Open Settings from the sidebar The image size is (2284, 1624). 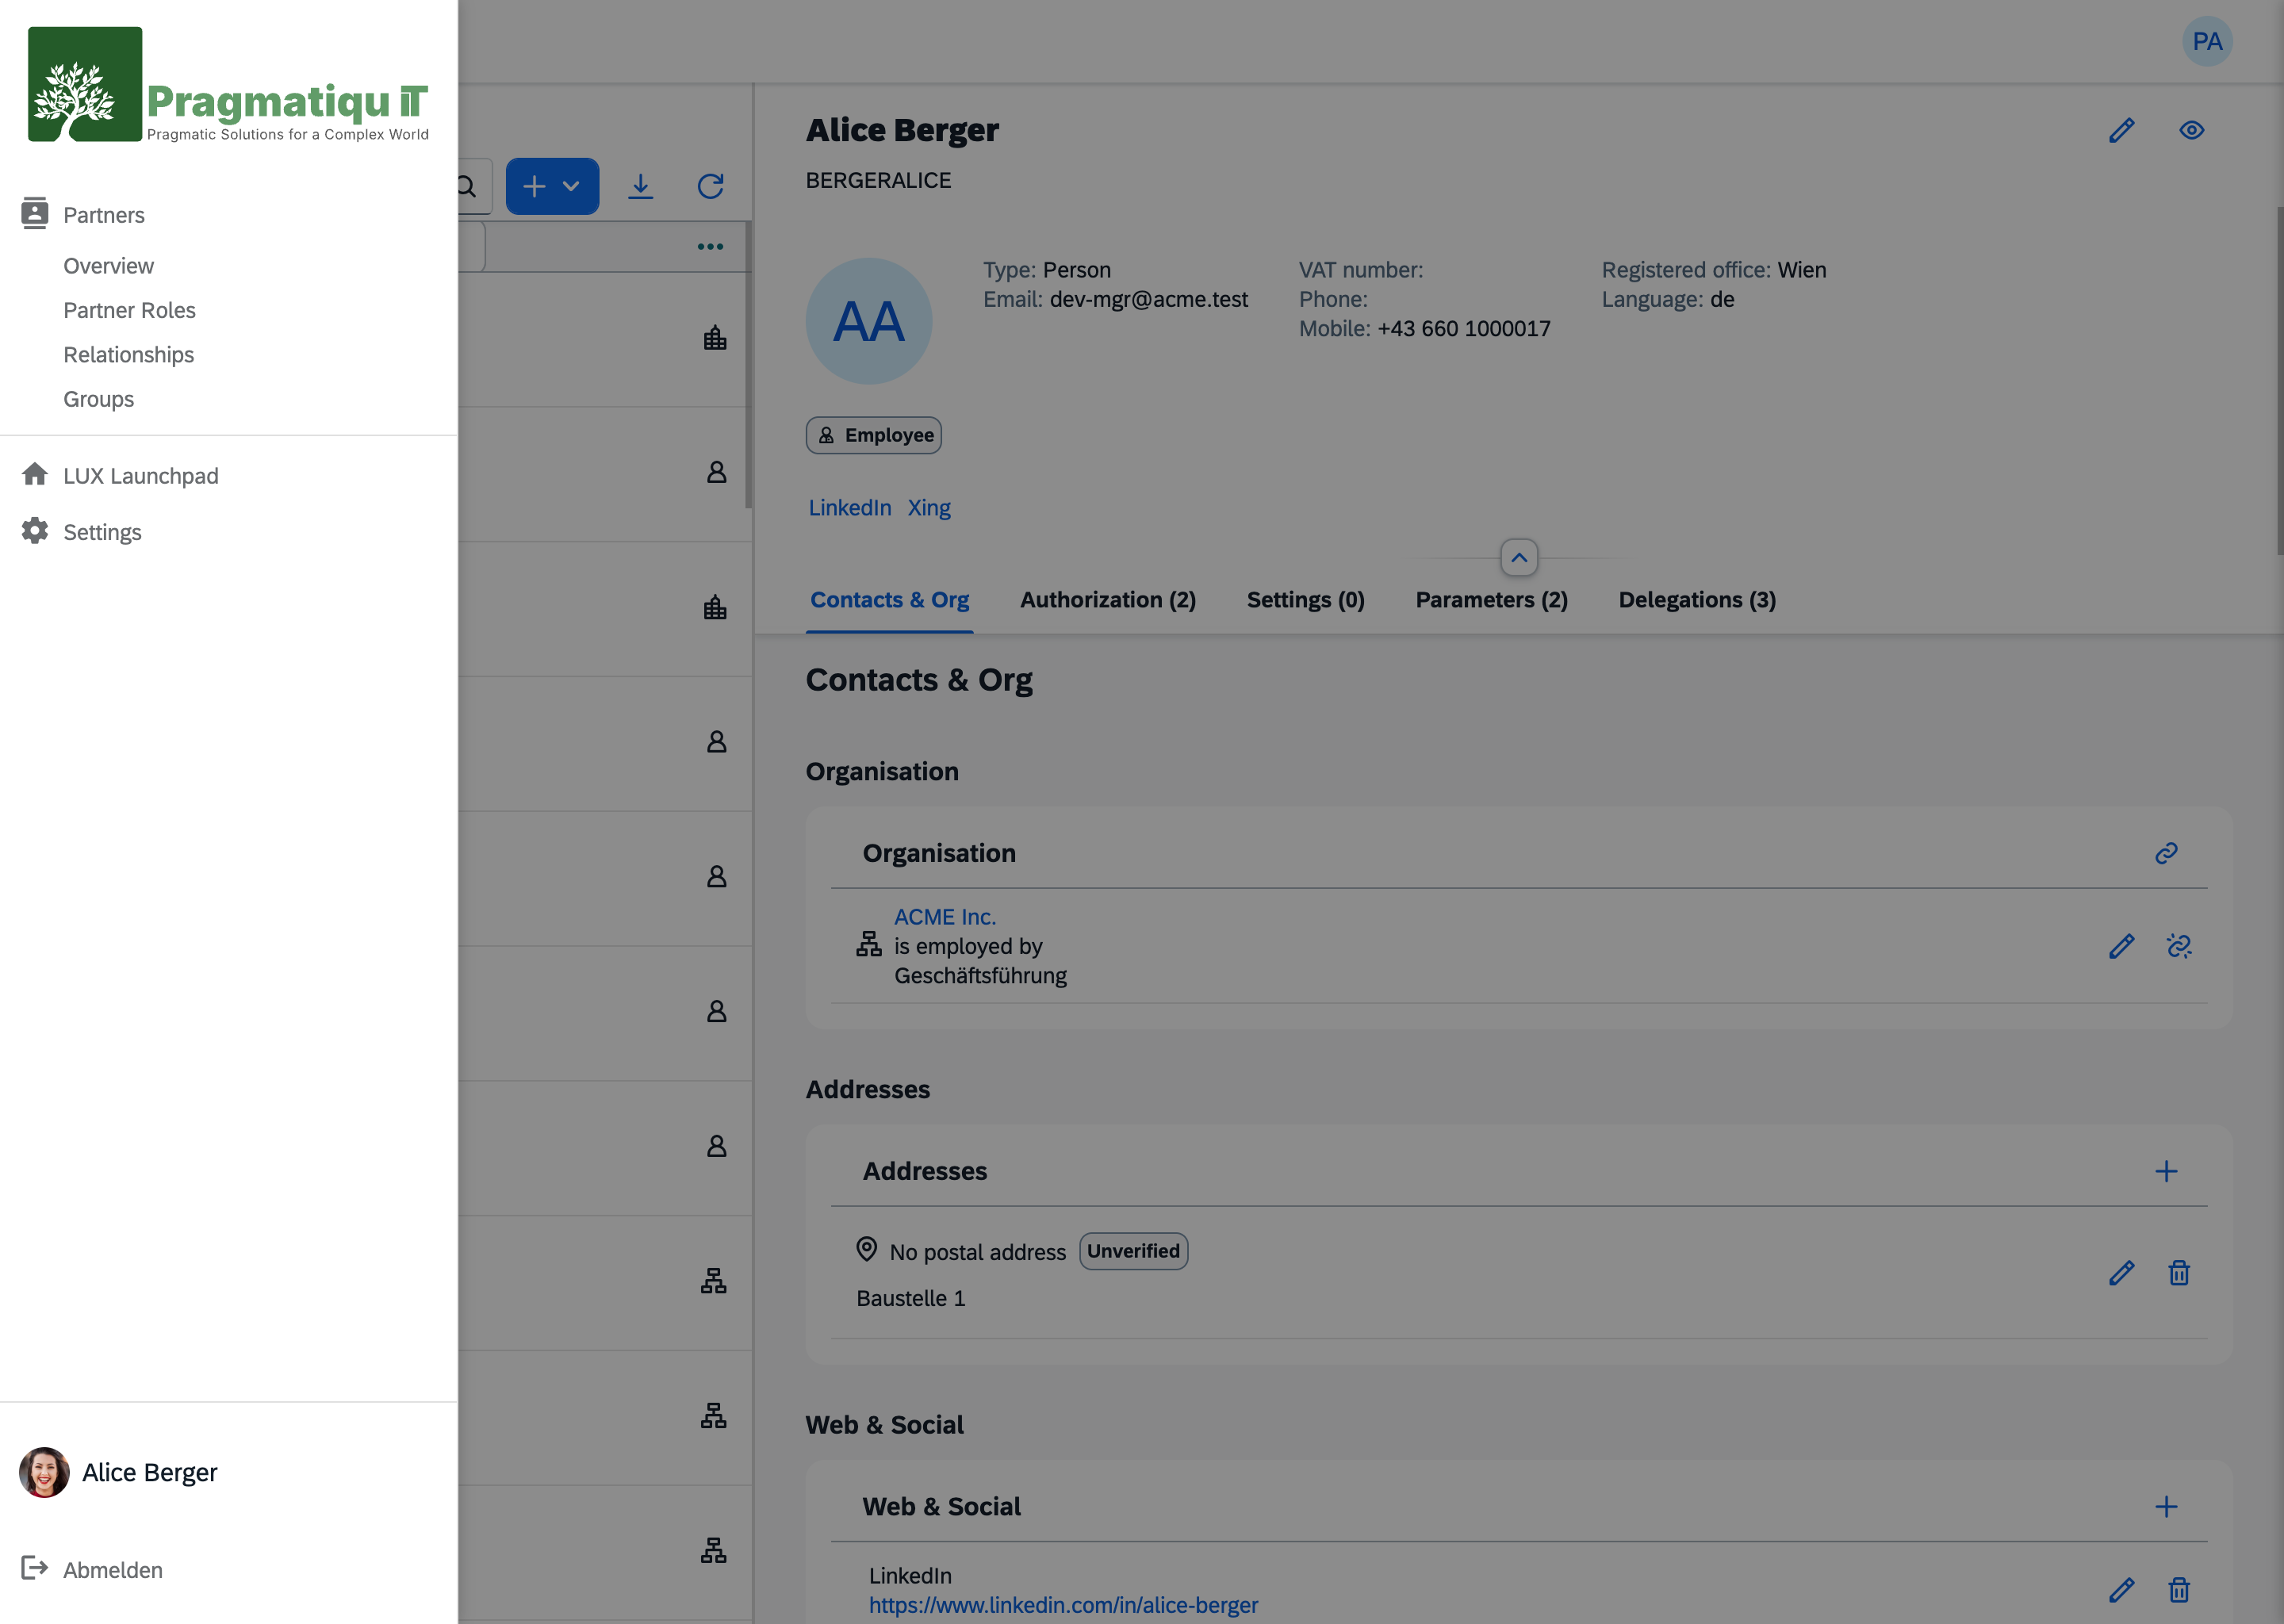102,532
